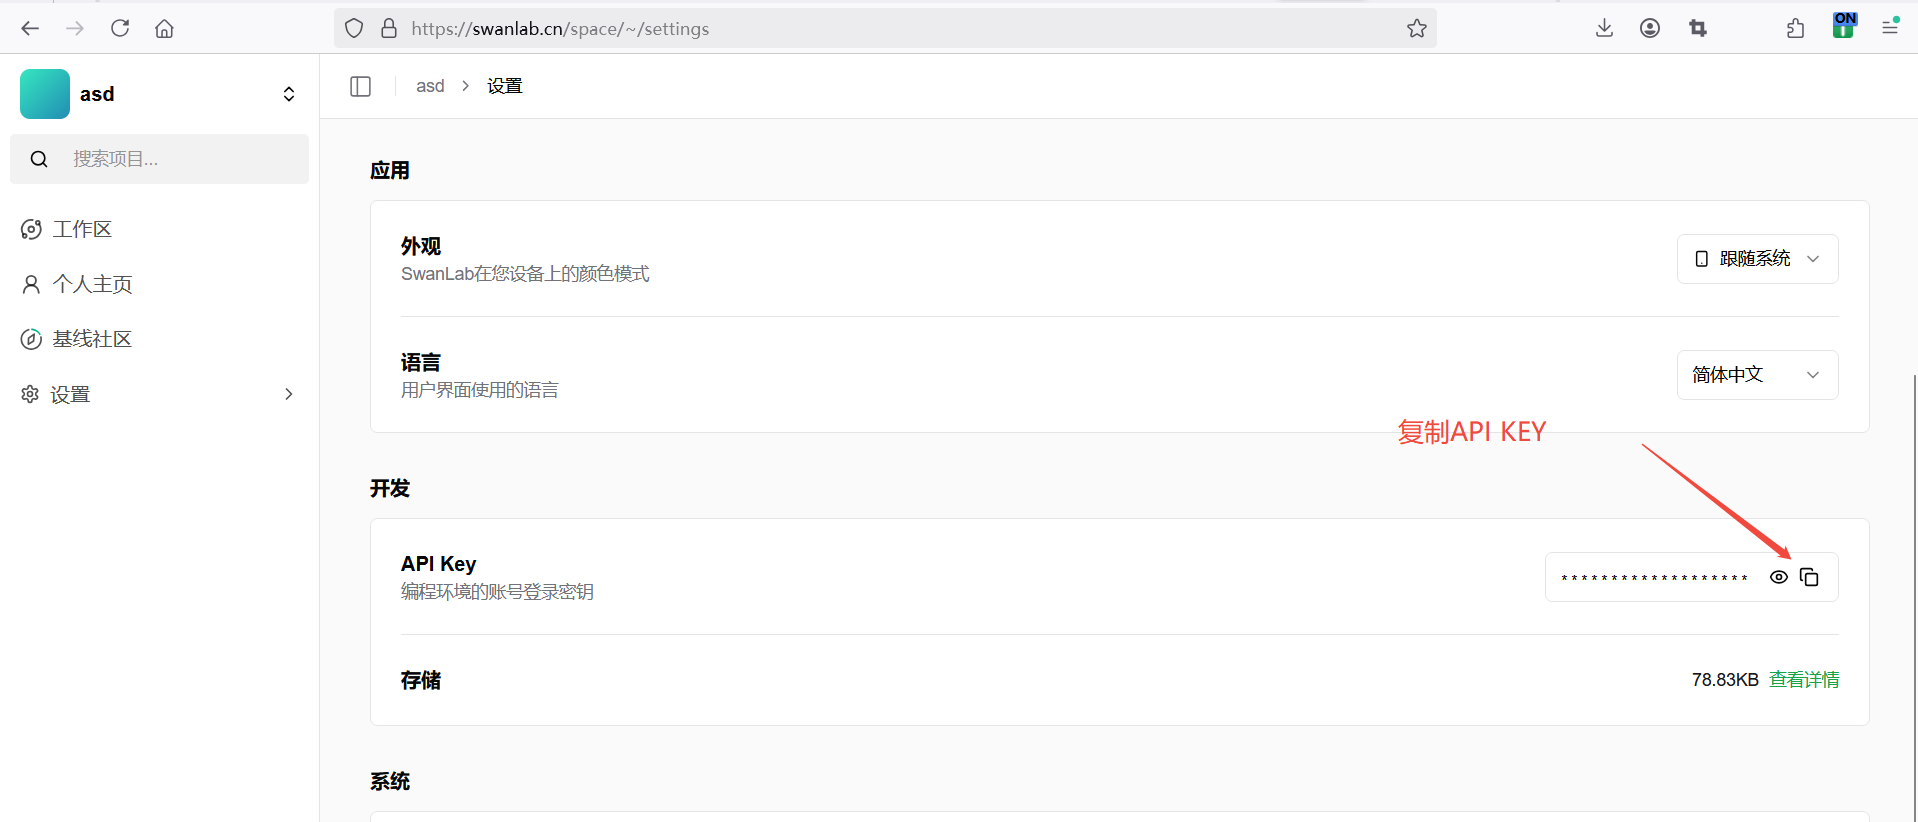The height and width of the screenshot is (822, 1918).
Task: Open the appearance 跟随系统 dropdown
Action: (1756, 259)
